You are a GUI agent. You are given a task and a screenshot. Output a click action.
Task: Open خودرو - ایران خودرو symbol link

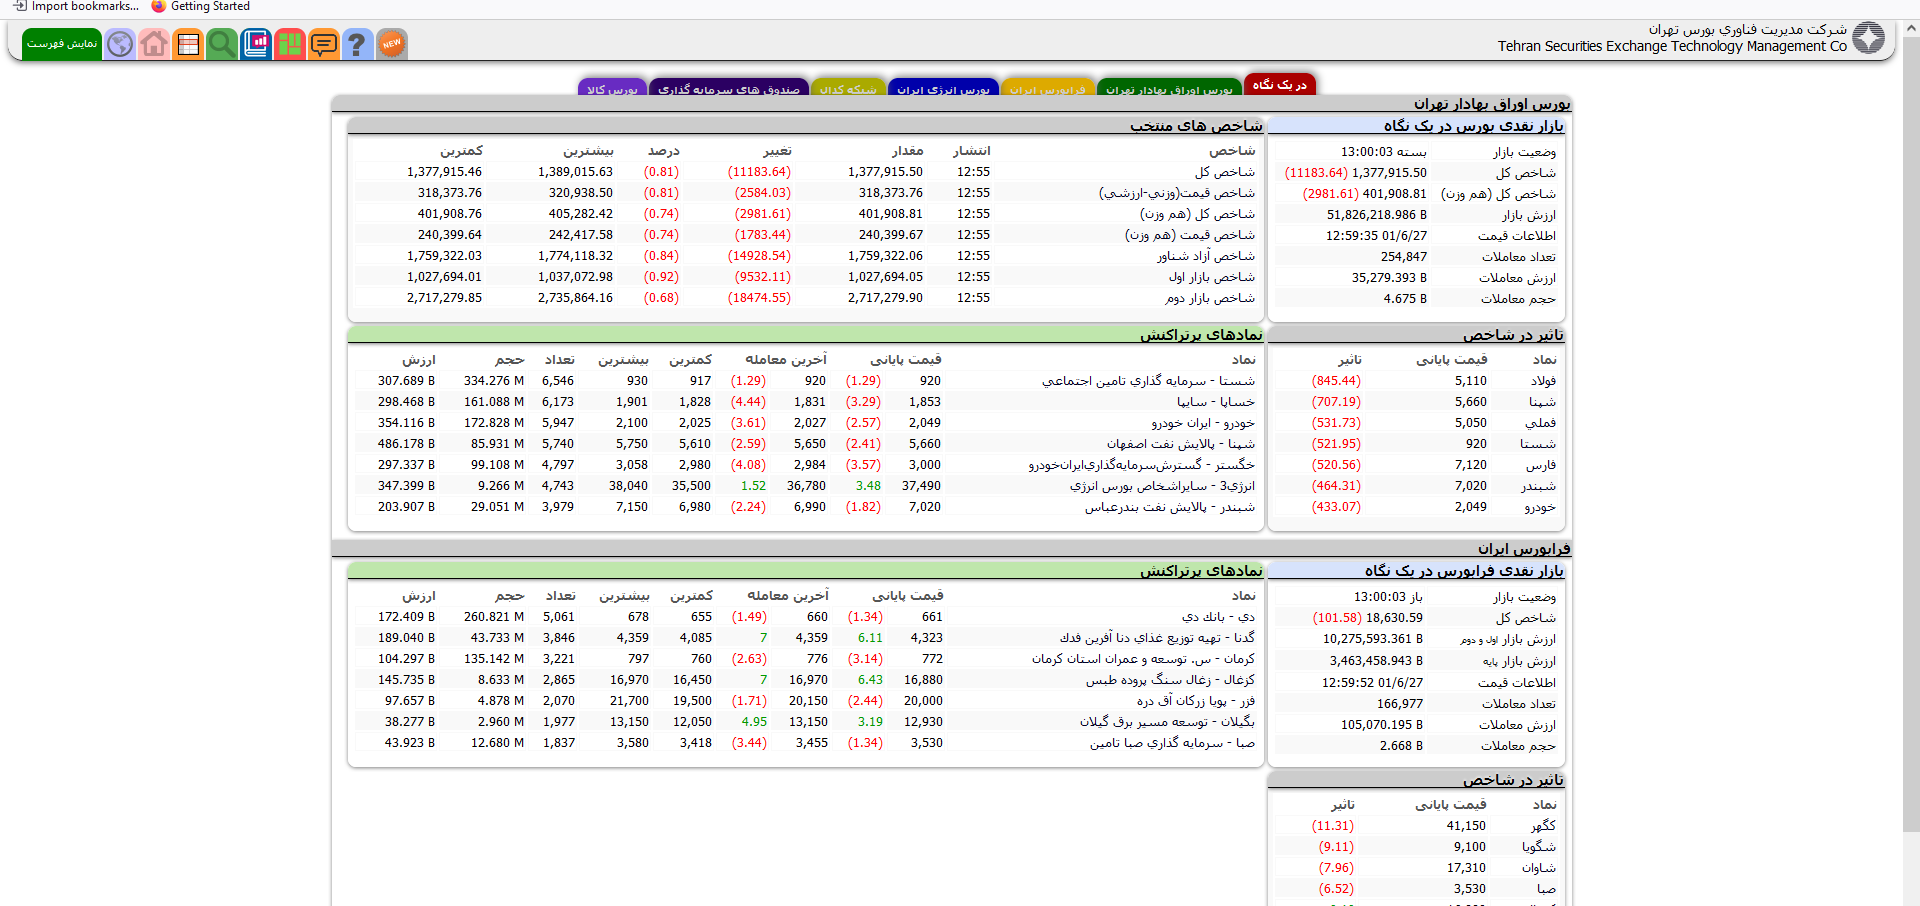click(1203, 423)
